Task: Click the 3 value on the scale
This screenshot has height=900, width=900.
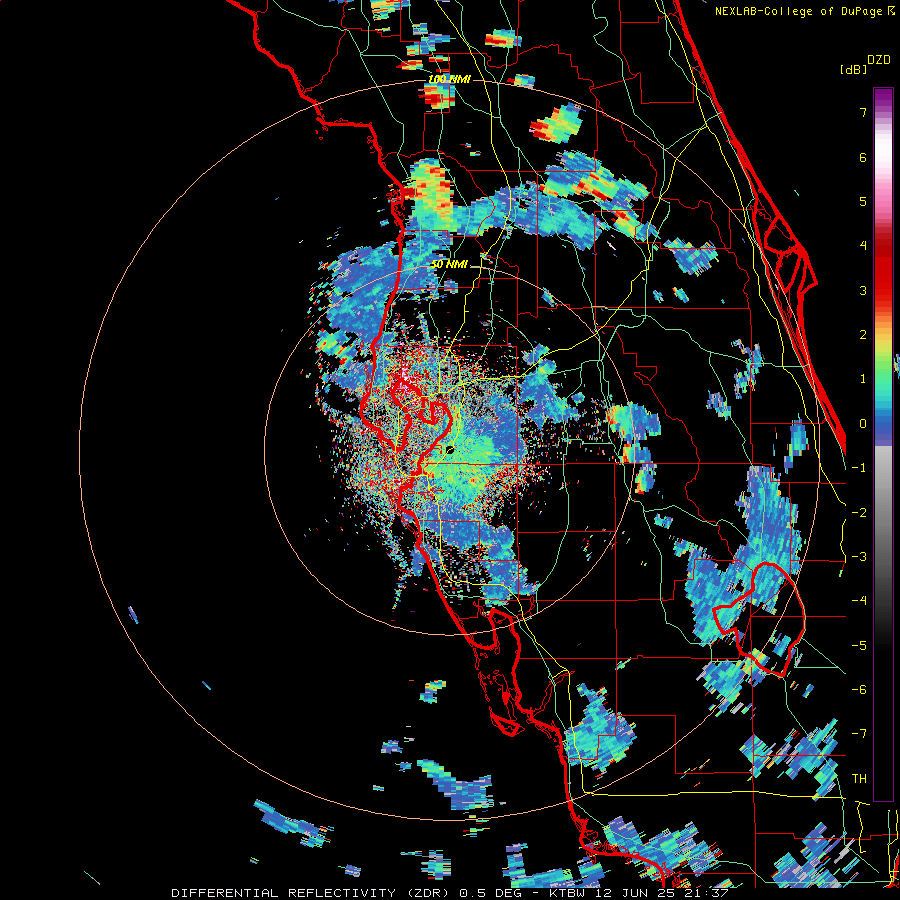Action: [x=863, y=290]
